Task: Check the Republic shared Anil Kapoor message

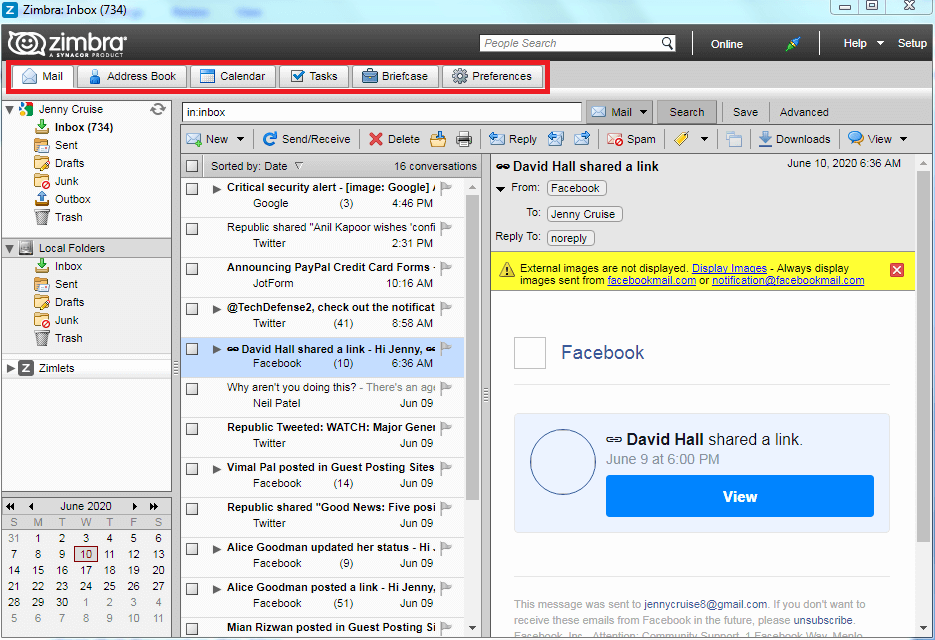Action: tap(192, 229)
